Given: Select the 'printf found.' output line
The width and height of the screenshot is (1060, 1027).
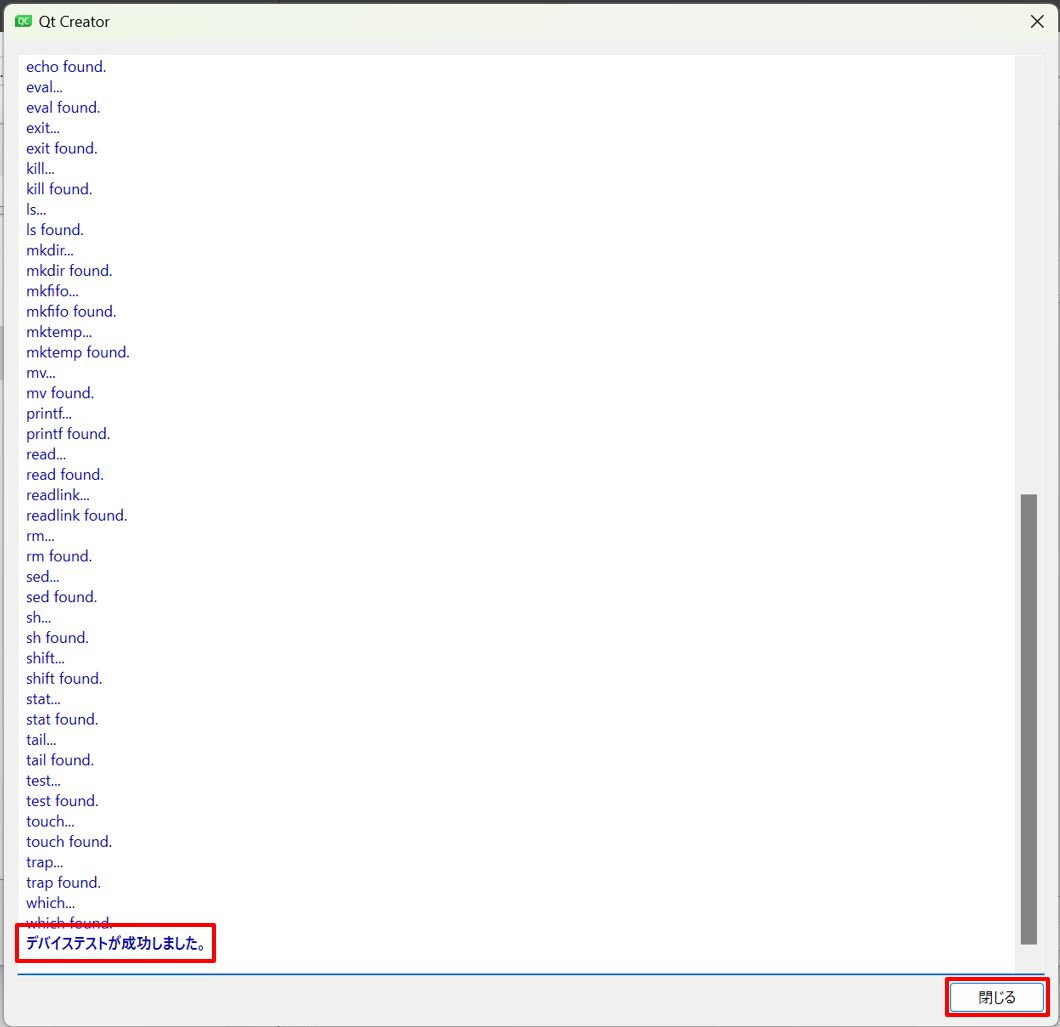Looking at the screenshot, I should pyautogui.click(x=68, y=434).
